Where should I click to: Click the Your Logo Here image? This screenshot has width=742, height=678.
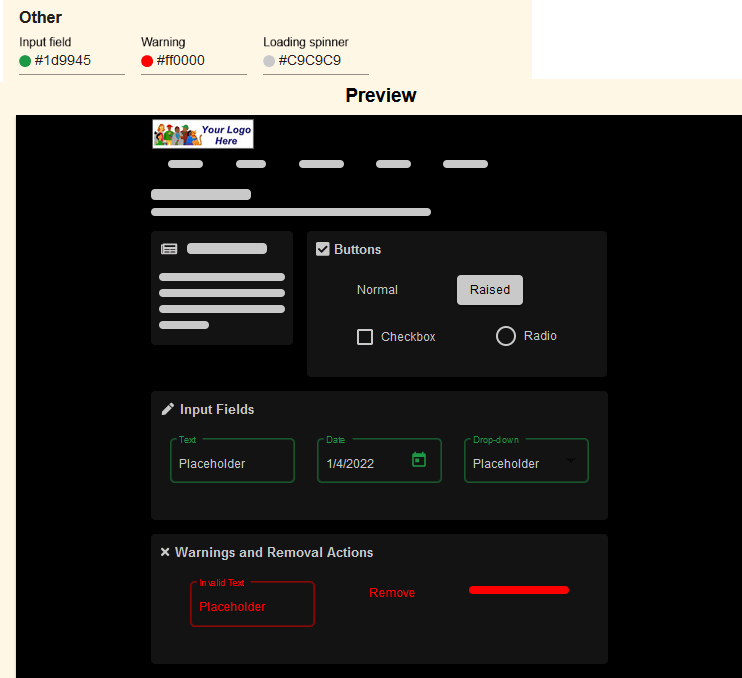pos(203,134)
